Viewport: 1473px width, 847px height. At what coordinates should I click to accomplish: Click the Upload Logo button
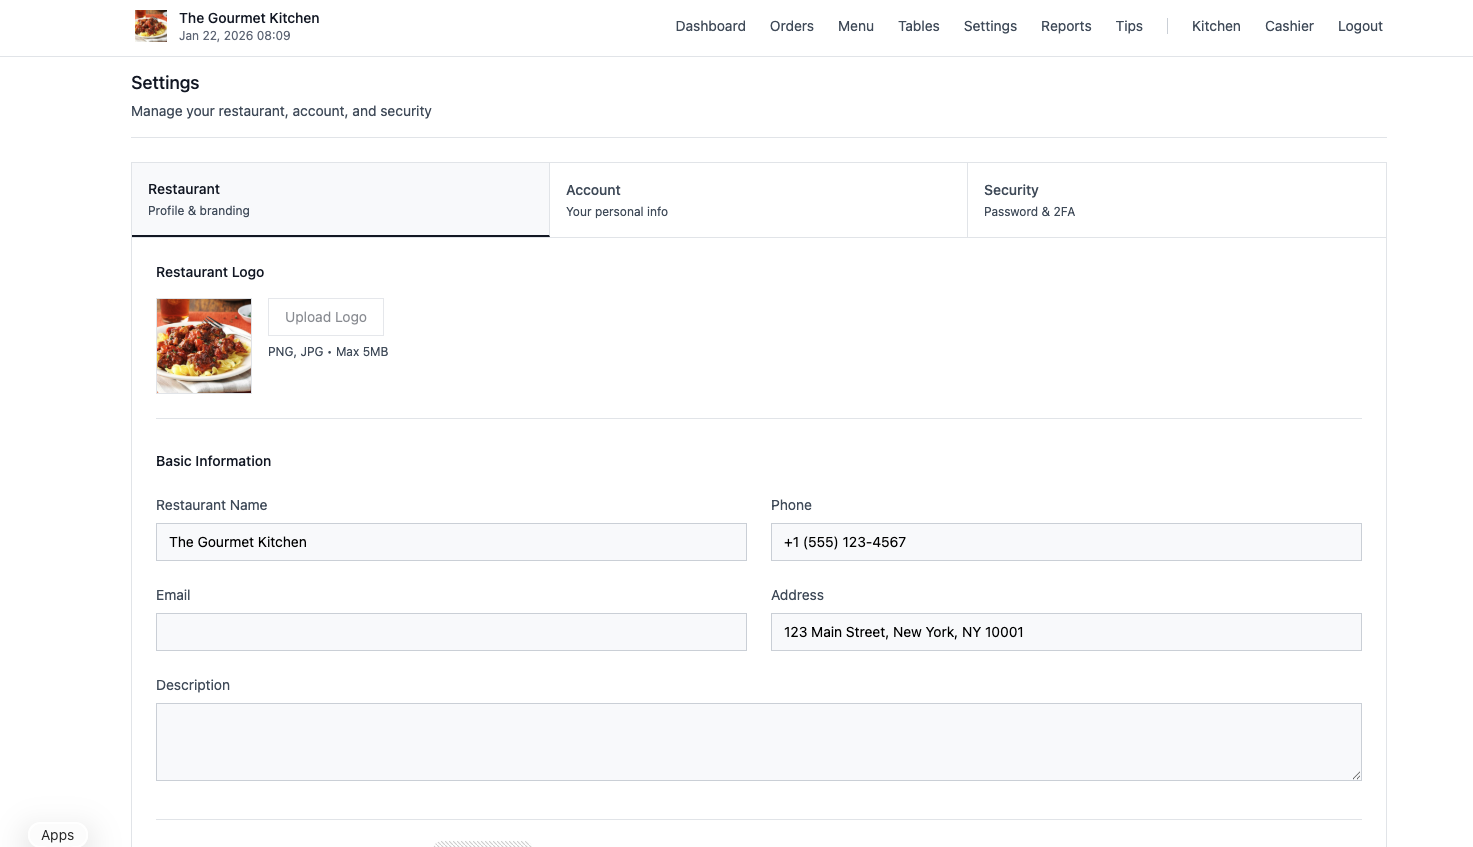325,316
